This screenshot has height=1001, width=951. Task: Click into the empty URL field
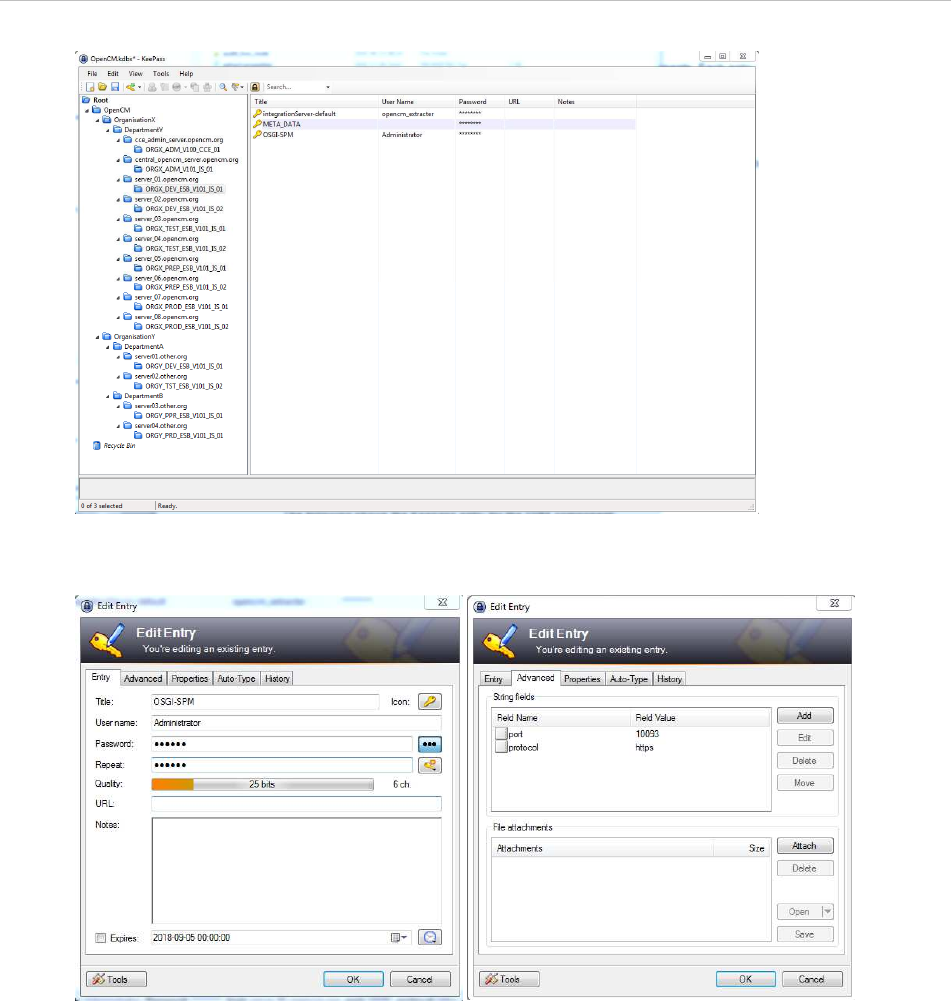[x=296, y=804]
